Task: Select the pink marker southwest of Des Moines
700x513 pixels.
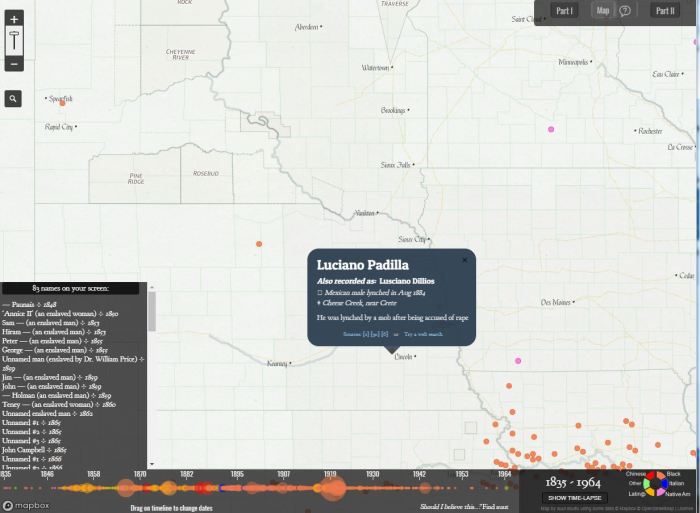Action: click(518, 361)
